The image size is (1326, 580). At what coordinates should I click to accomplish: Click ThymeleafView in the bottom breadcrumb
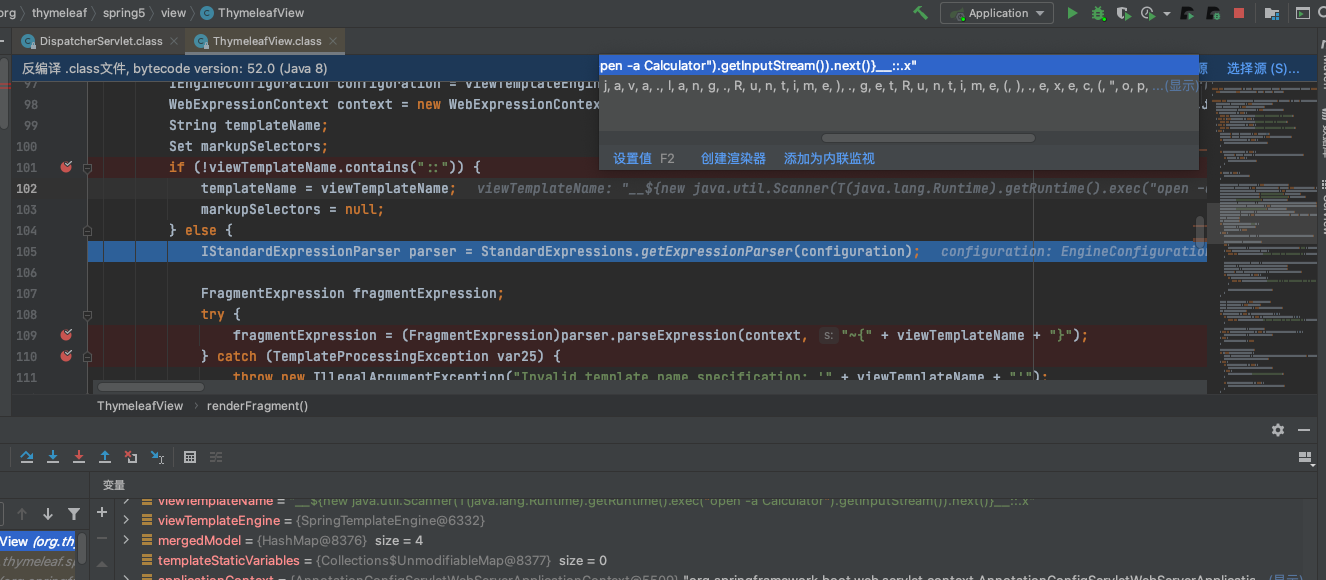[x=140, y=406]
